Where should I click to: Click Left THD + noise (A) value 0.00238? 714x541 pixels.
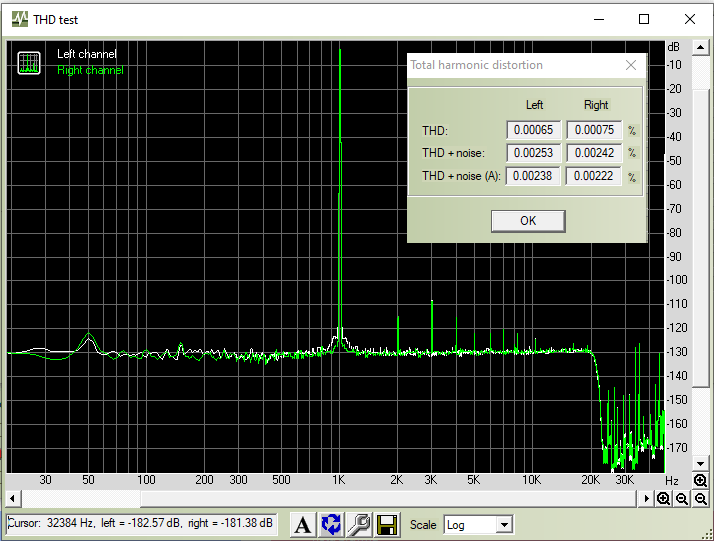533,176
